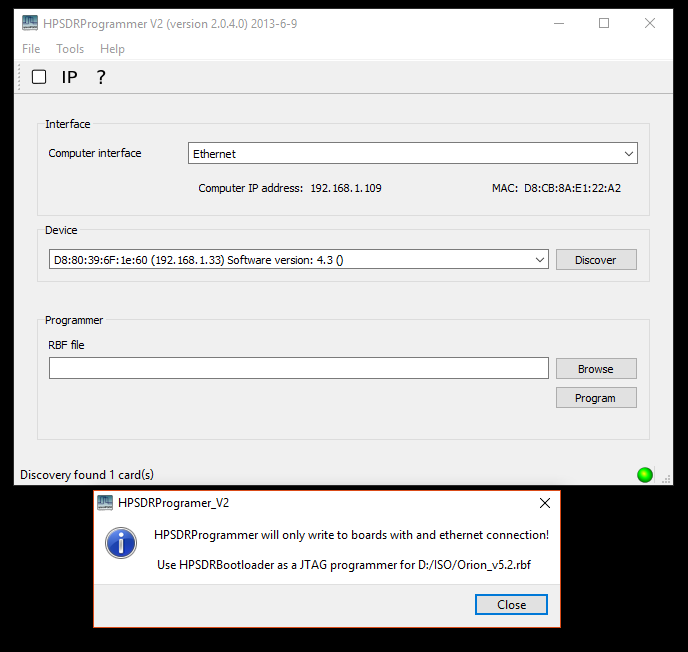Click the 'Discovery found 1 card(s)' status text

tap(87, 475)
